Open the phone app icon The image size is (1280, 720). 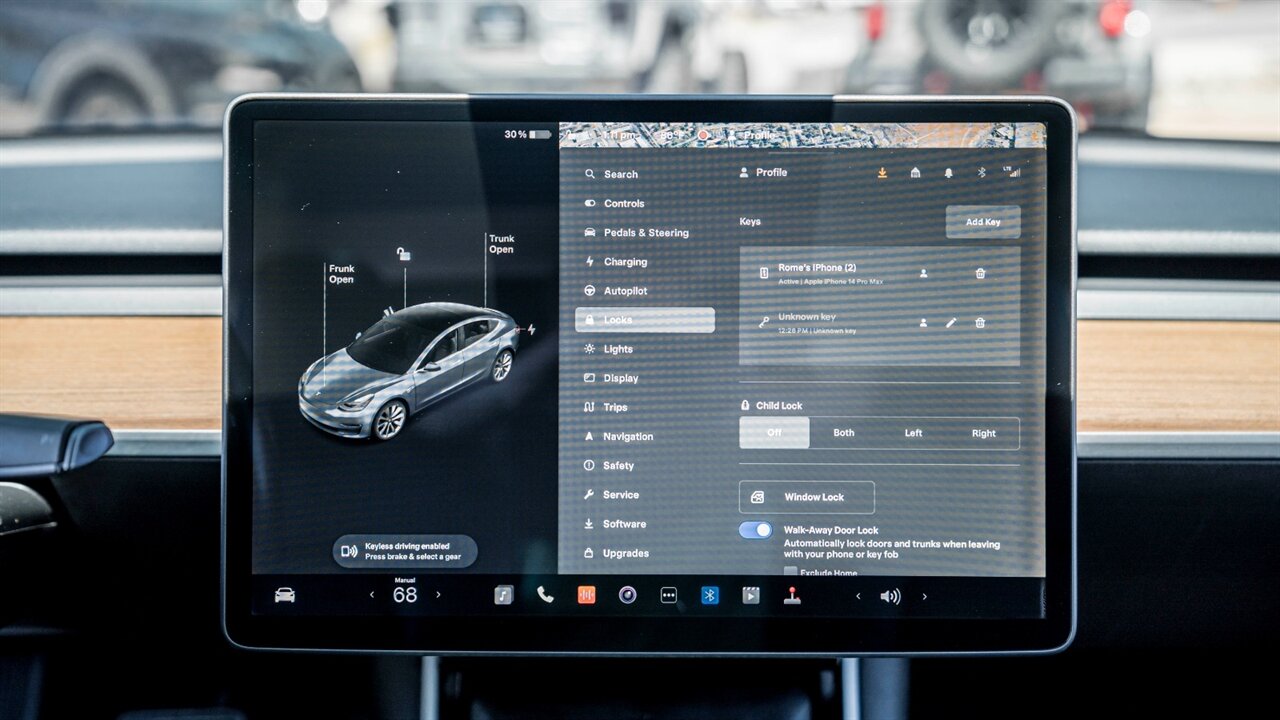545,595
